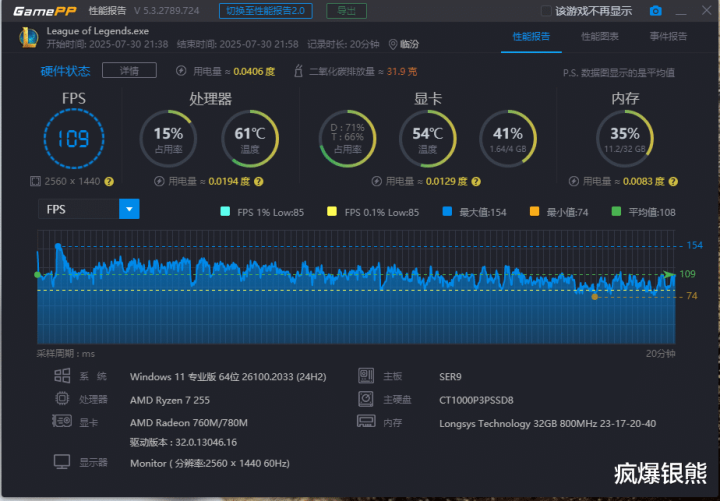Click the CPU 15% usage gauge
The image size is (720, 501).
point(169,138)
